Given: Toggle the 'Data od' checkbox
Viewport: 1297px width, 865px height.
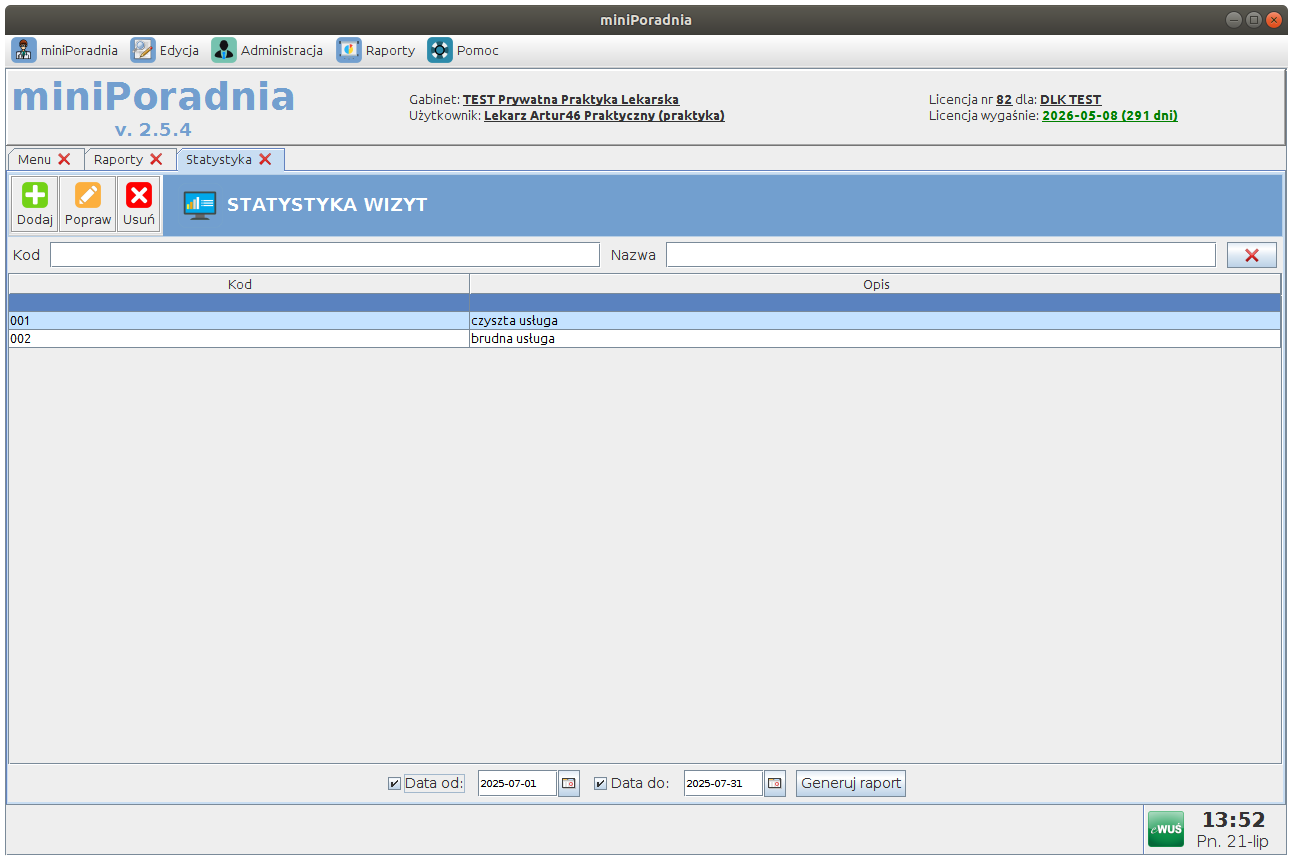Looking at the screenshot, I should [x=394, y=784].
